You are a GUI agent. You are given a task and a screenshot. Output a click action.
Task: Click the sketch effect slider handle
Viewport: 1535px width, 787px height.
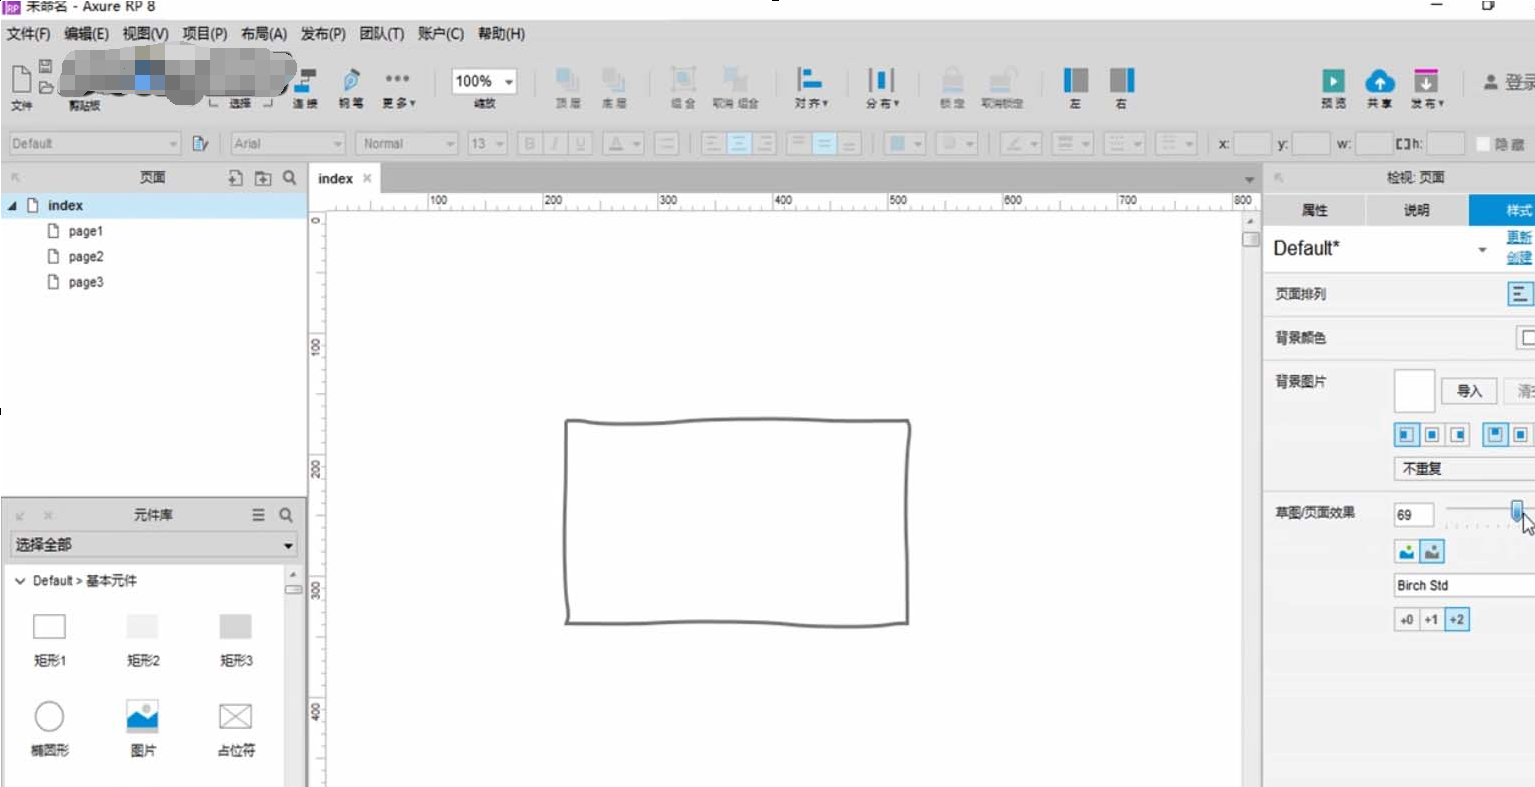(x=1517, y=512)
